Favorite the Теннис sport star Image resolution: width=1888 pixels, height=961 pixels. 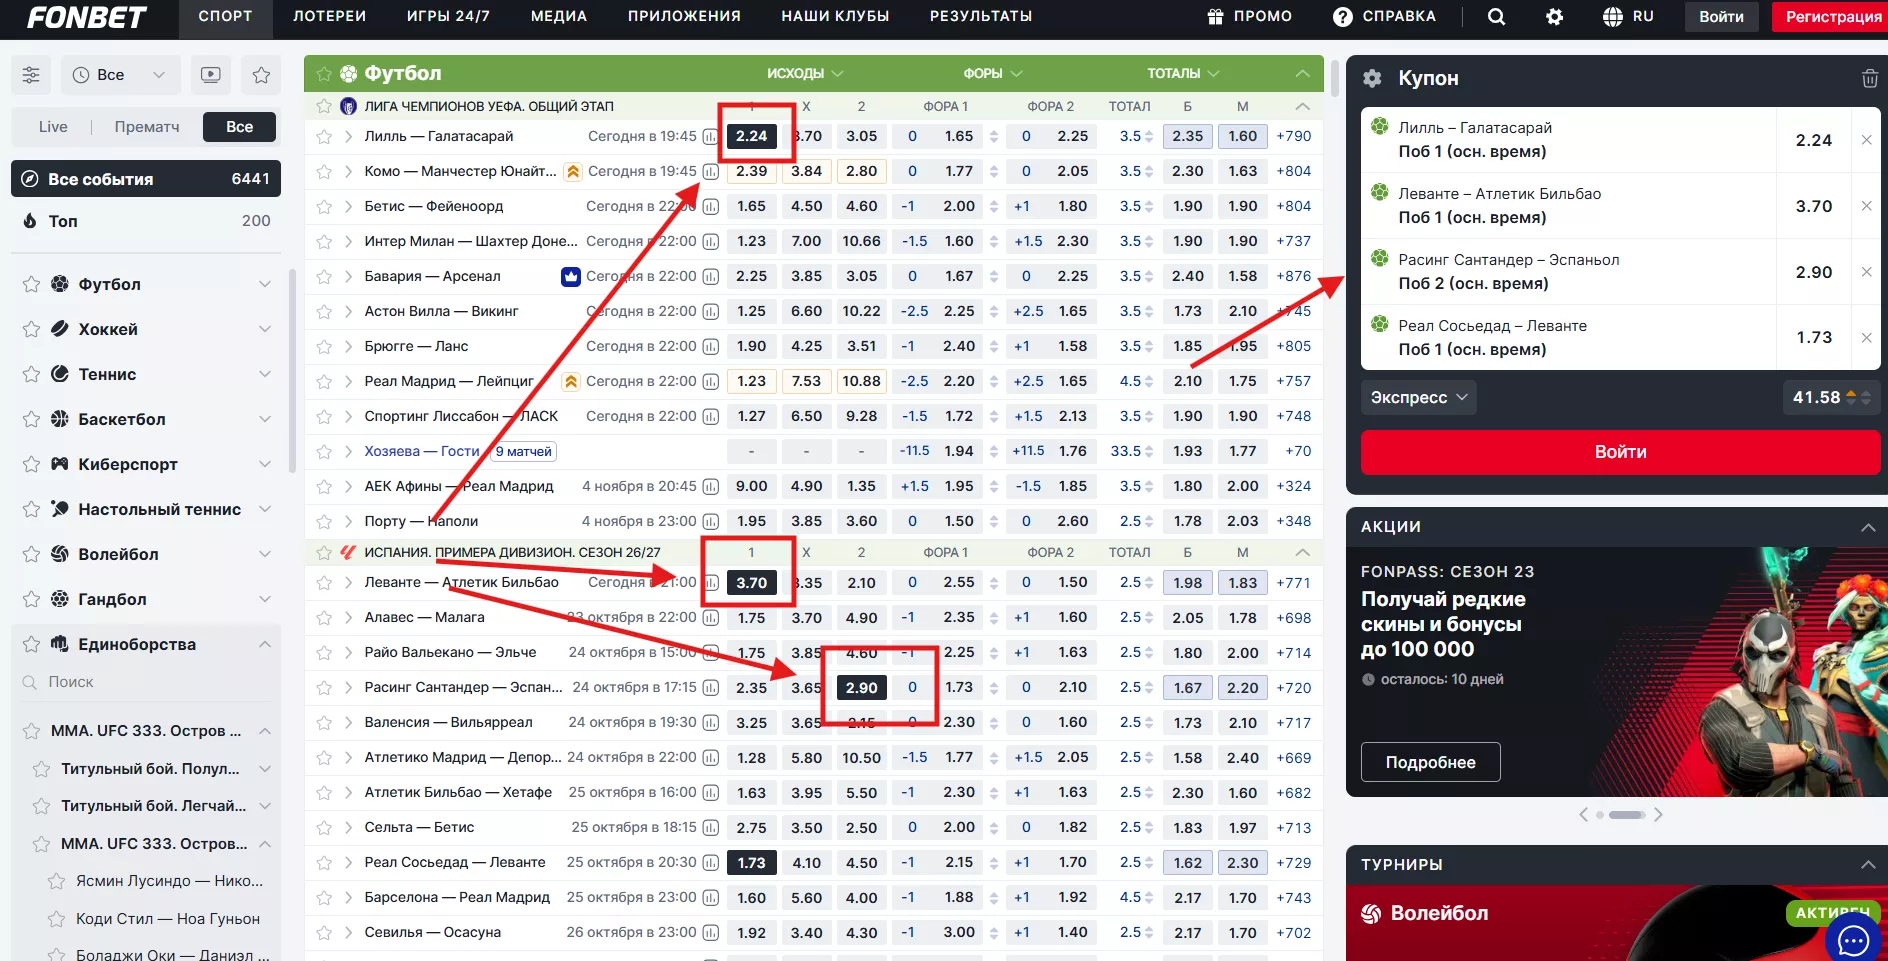pyautogui.click(x=31, y=375)
